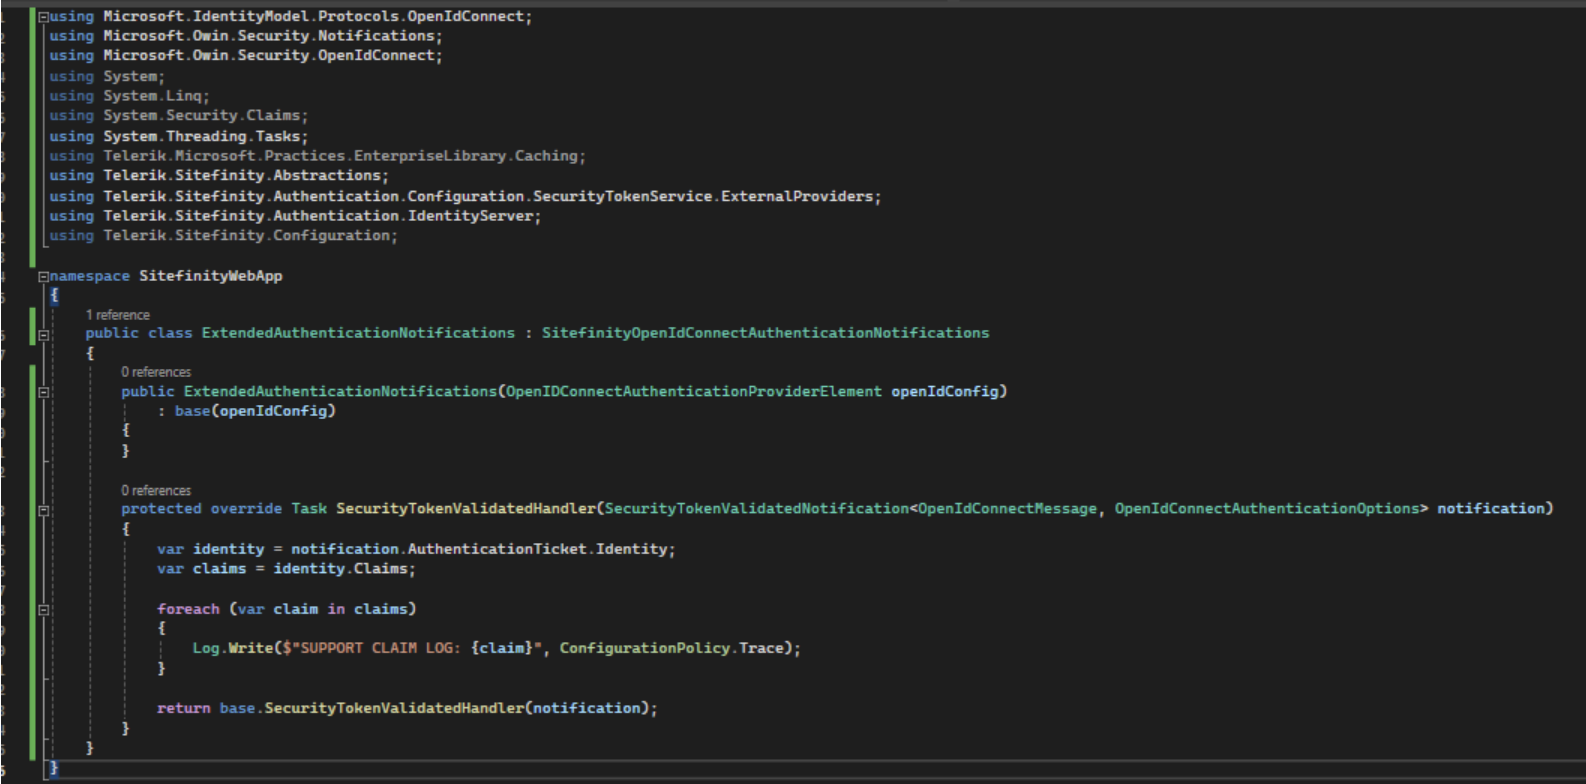Click 'AuthenticationTicket' in the identity assignment
The image size is (1586, 784).
pyautogui.click(x=497, y=549)
